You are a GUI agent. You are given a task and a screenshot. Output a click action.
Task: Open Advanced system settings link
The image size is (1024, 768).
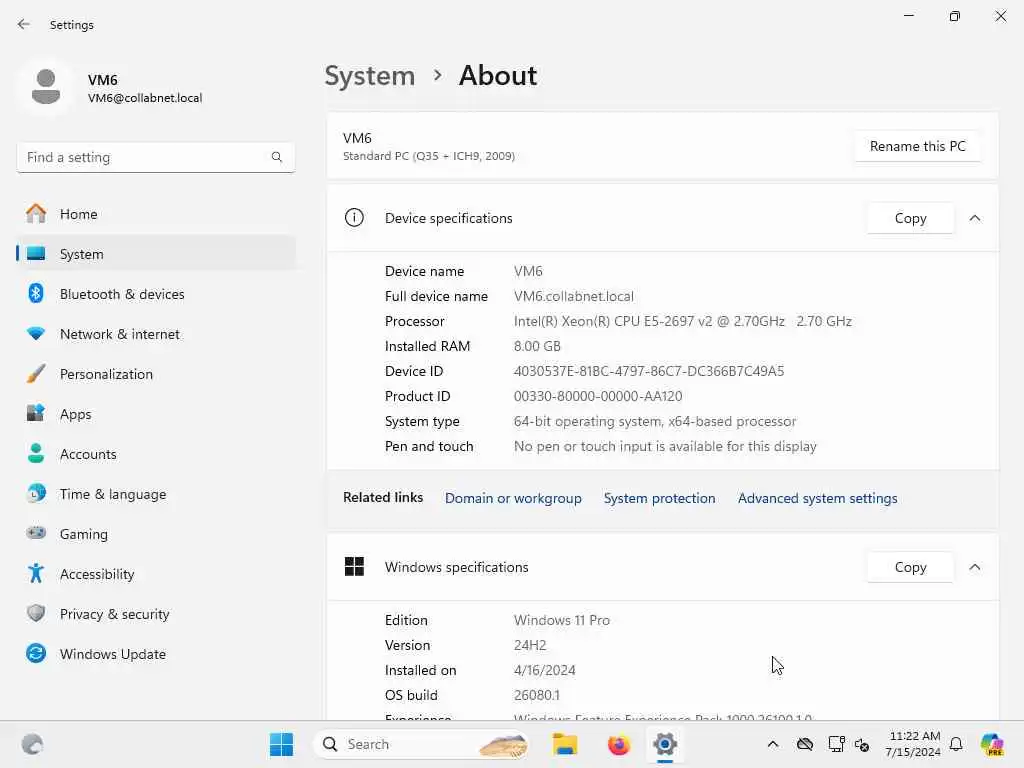pos(817,498)
